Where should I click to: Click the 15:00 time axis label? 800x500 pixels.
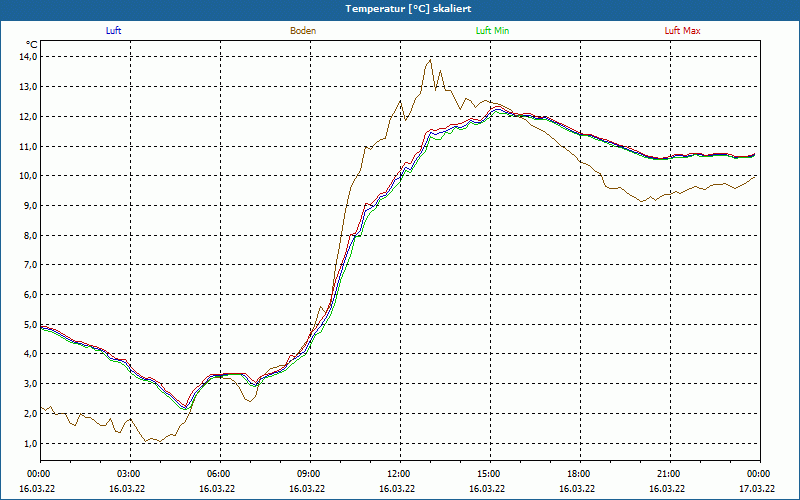click(x=490, y=474)
